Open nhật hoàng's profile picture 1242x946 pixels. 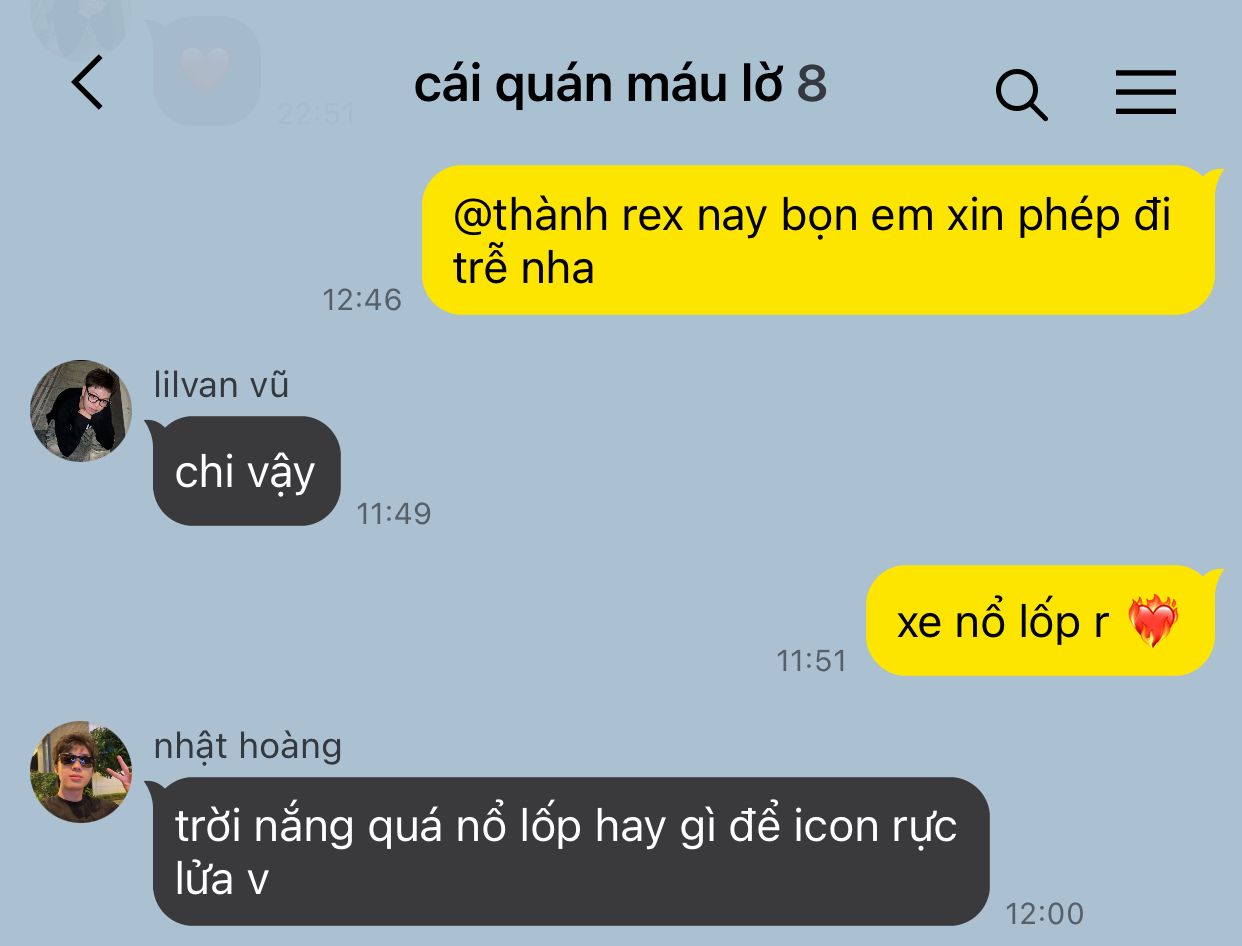coord(81,772)
